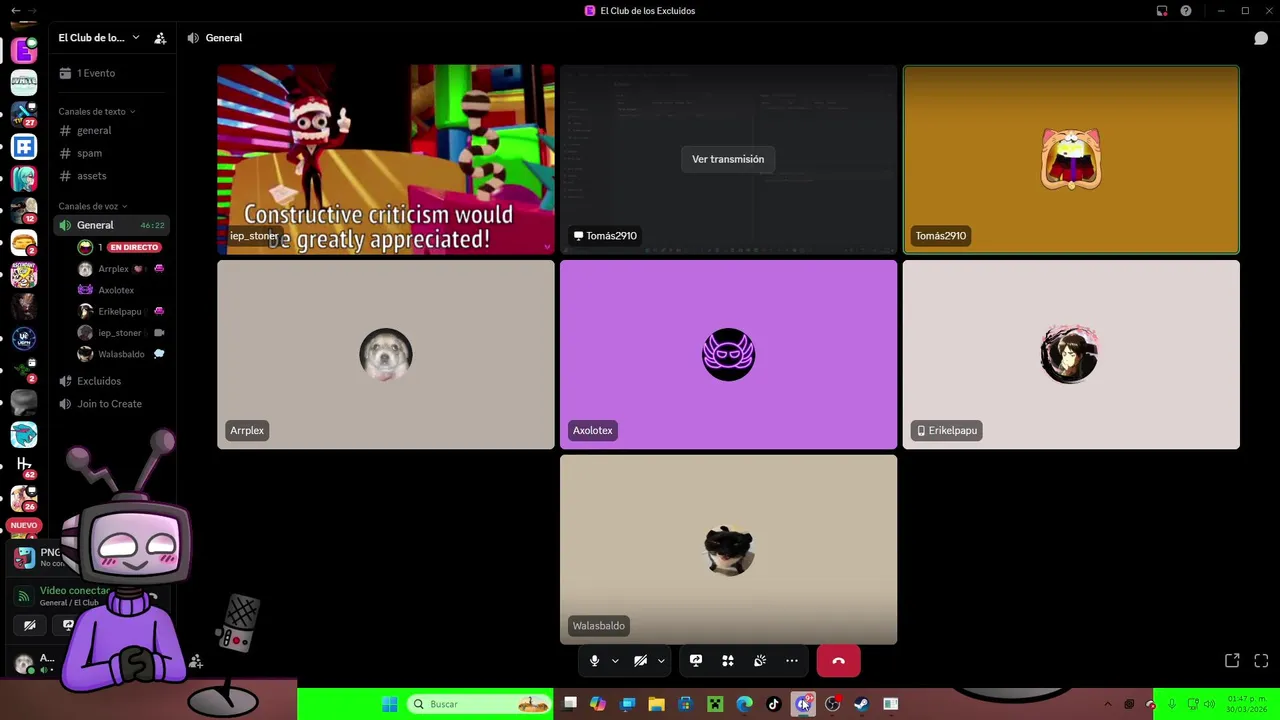
Task: Open the Help icon in title bar
Action: click(x=1186, y=11)
